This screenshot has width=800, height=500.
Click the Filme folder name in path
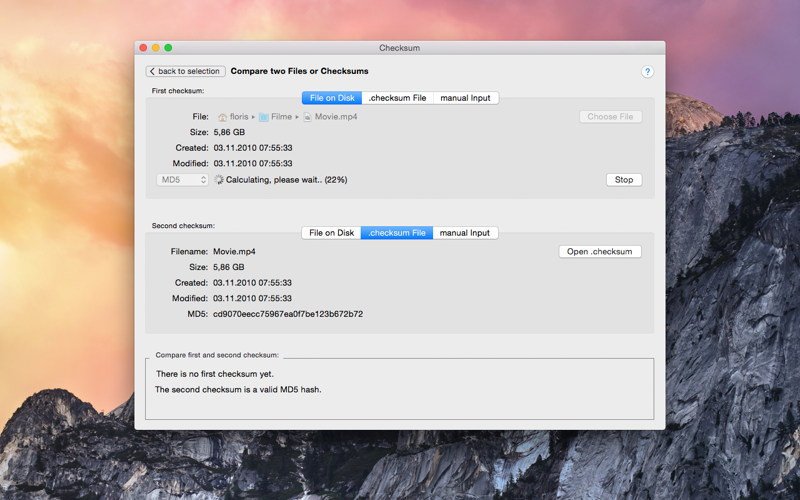click(281, 117)
